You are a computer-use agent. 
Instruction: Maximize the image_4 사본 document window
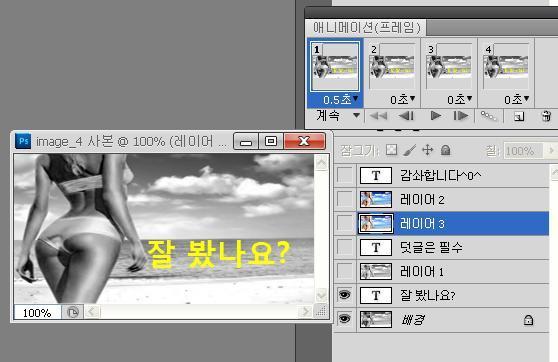click(x=271, y=141)
